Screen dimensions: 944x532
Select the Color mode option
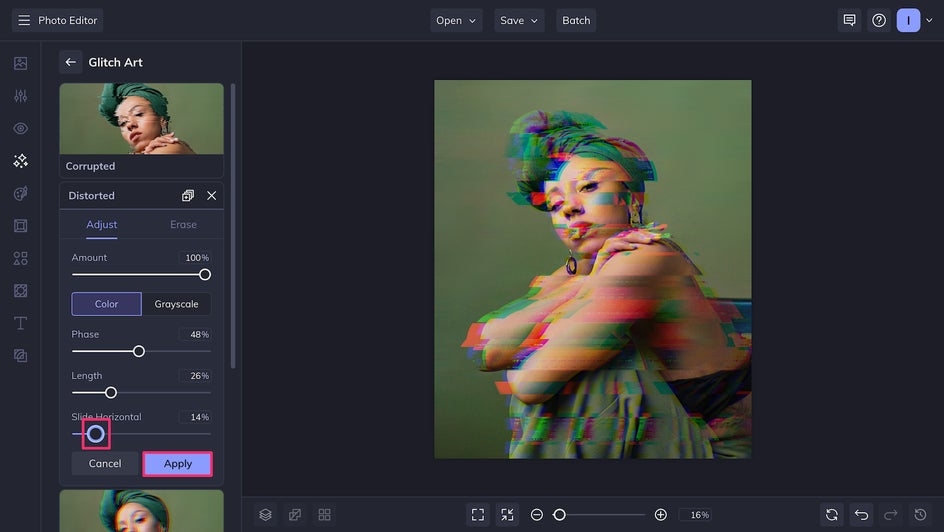pyautogui.click(x=107, y=304)
